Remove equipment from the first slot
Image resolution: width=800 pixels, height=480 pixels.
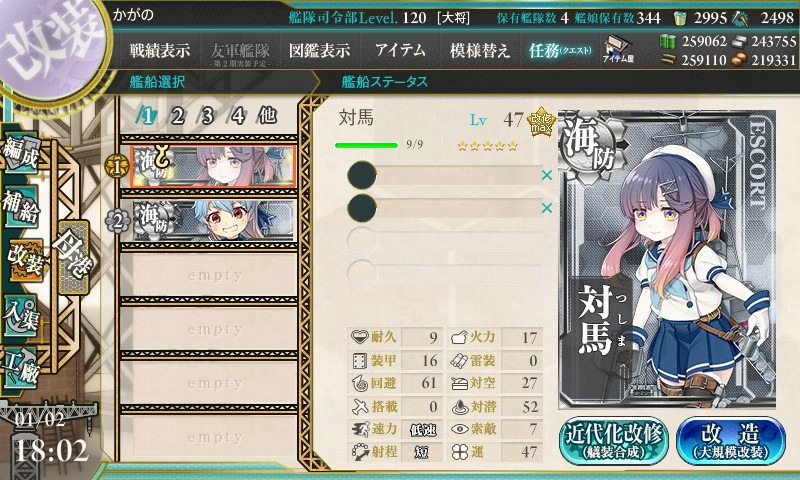[x=547, y=175]
